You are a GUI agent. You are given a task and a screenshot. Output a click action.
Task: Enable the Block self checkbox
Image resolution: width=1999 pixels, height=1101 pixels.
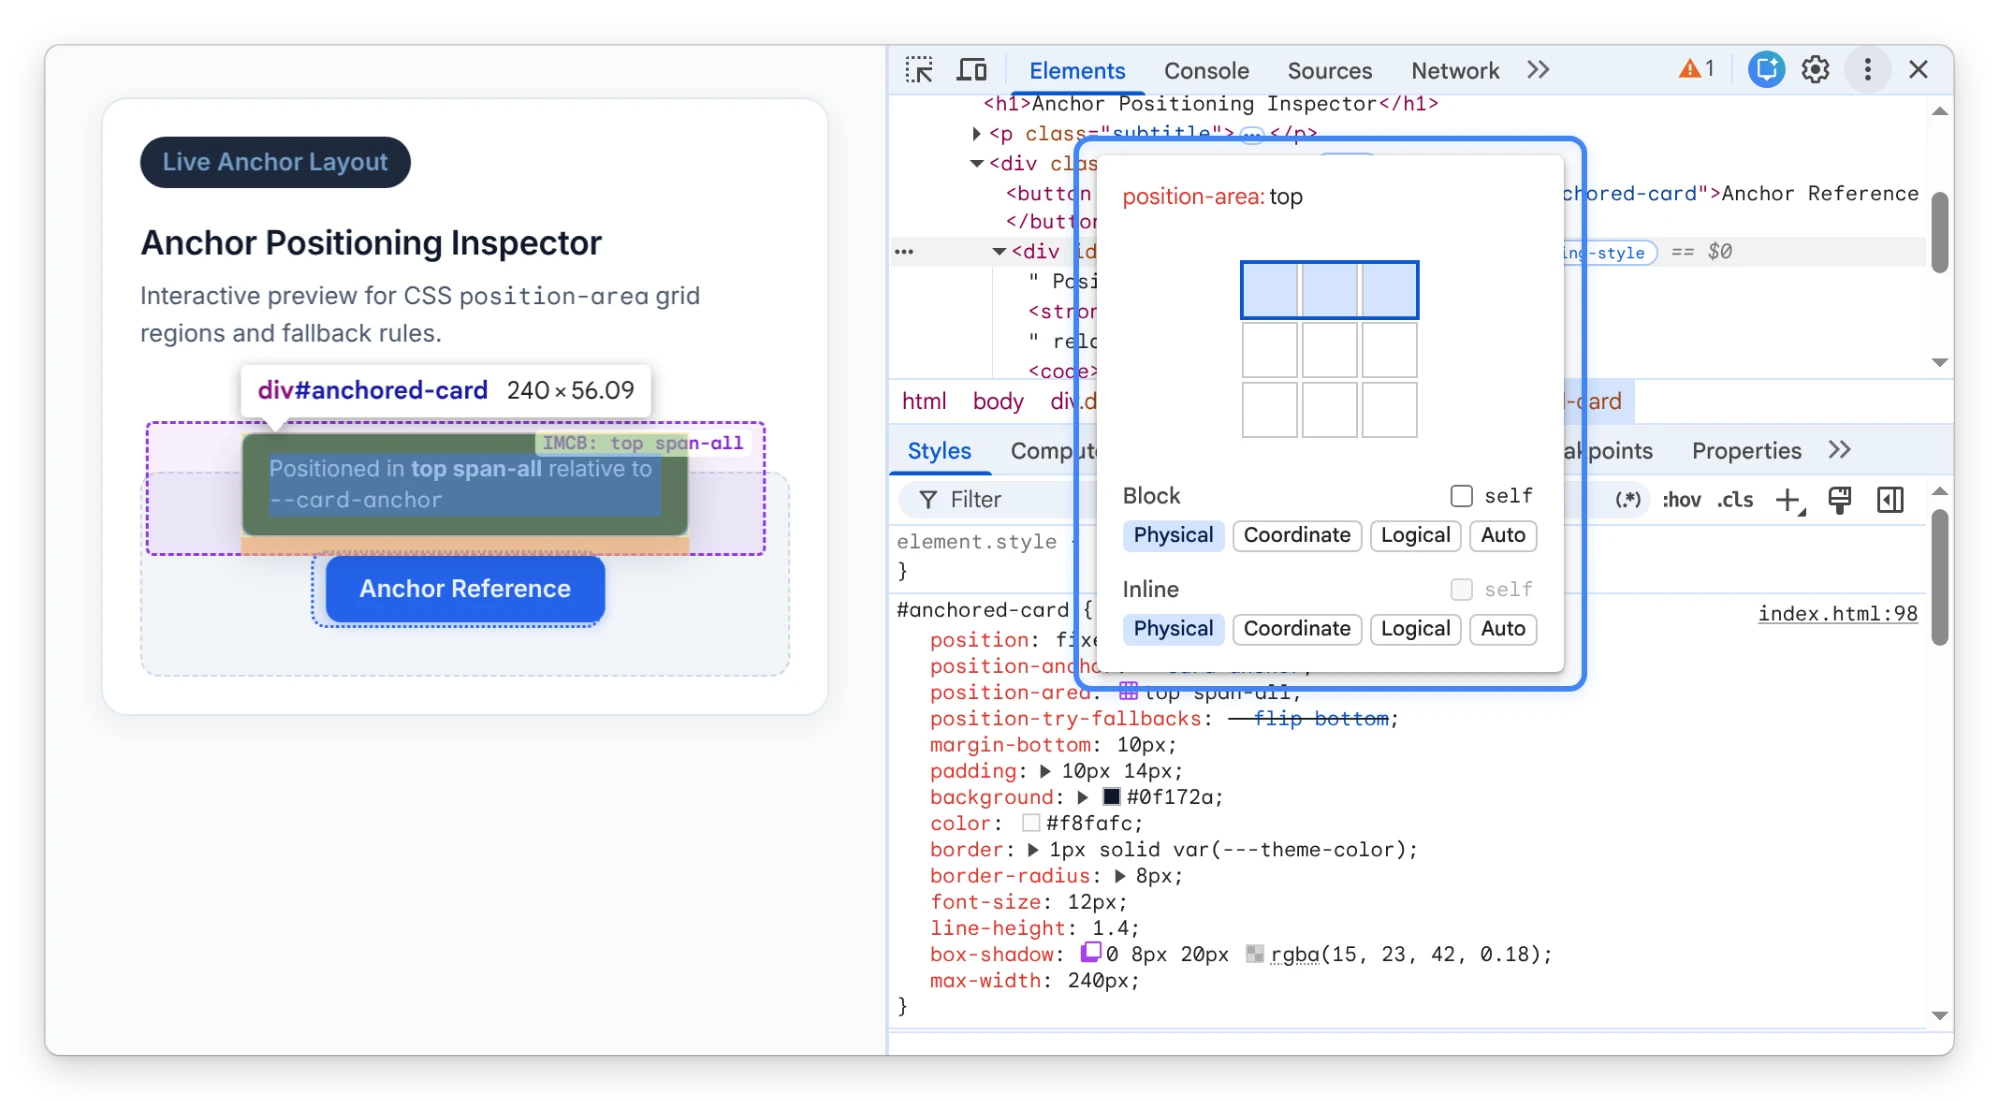tap(1461, 496)
